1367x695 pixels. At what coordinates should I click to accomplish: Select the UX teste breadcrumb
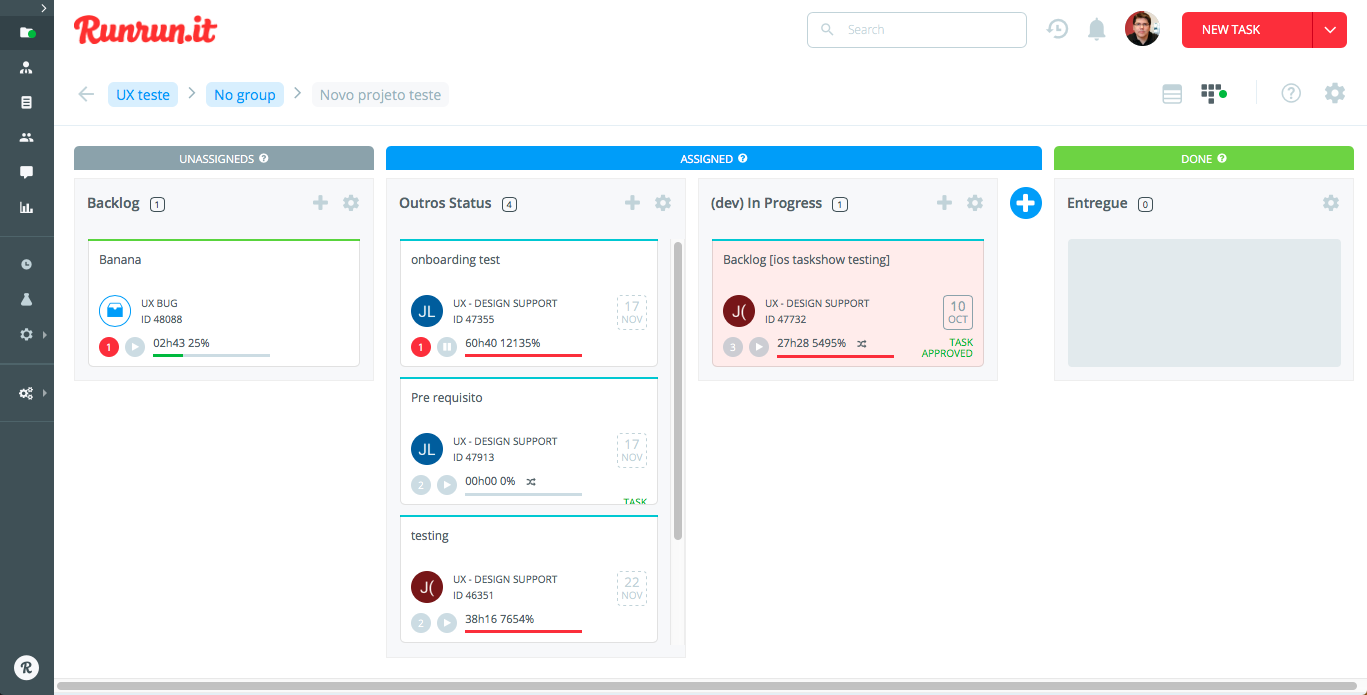click(x=143, y=95)
